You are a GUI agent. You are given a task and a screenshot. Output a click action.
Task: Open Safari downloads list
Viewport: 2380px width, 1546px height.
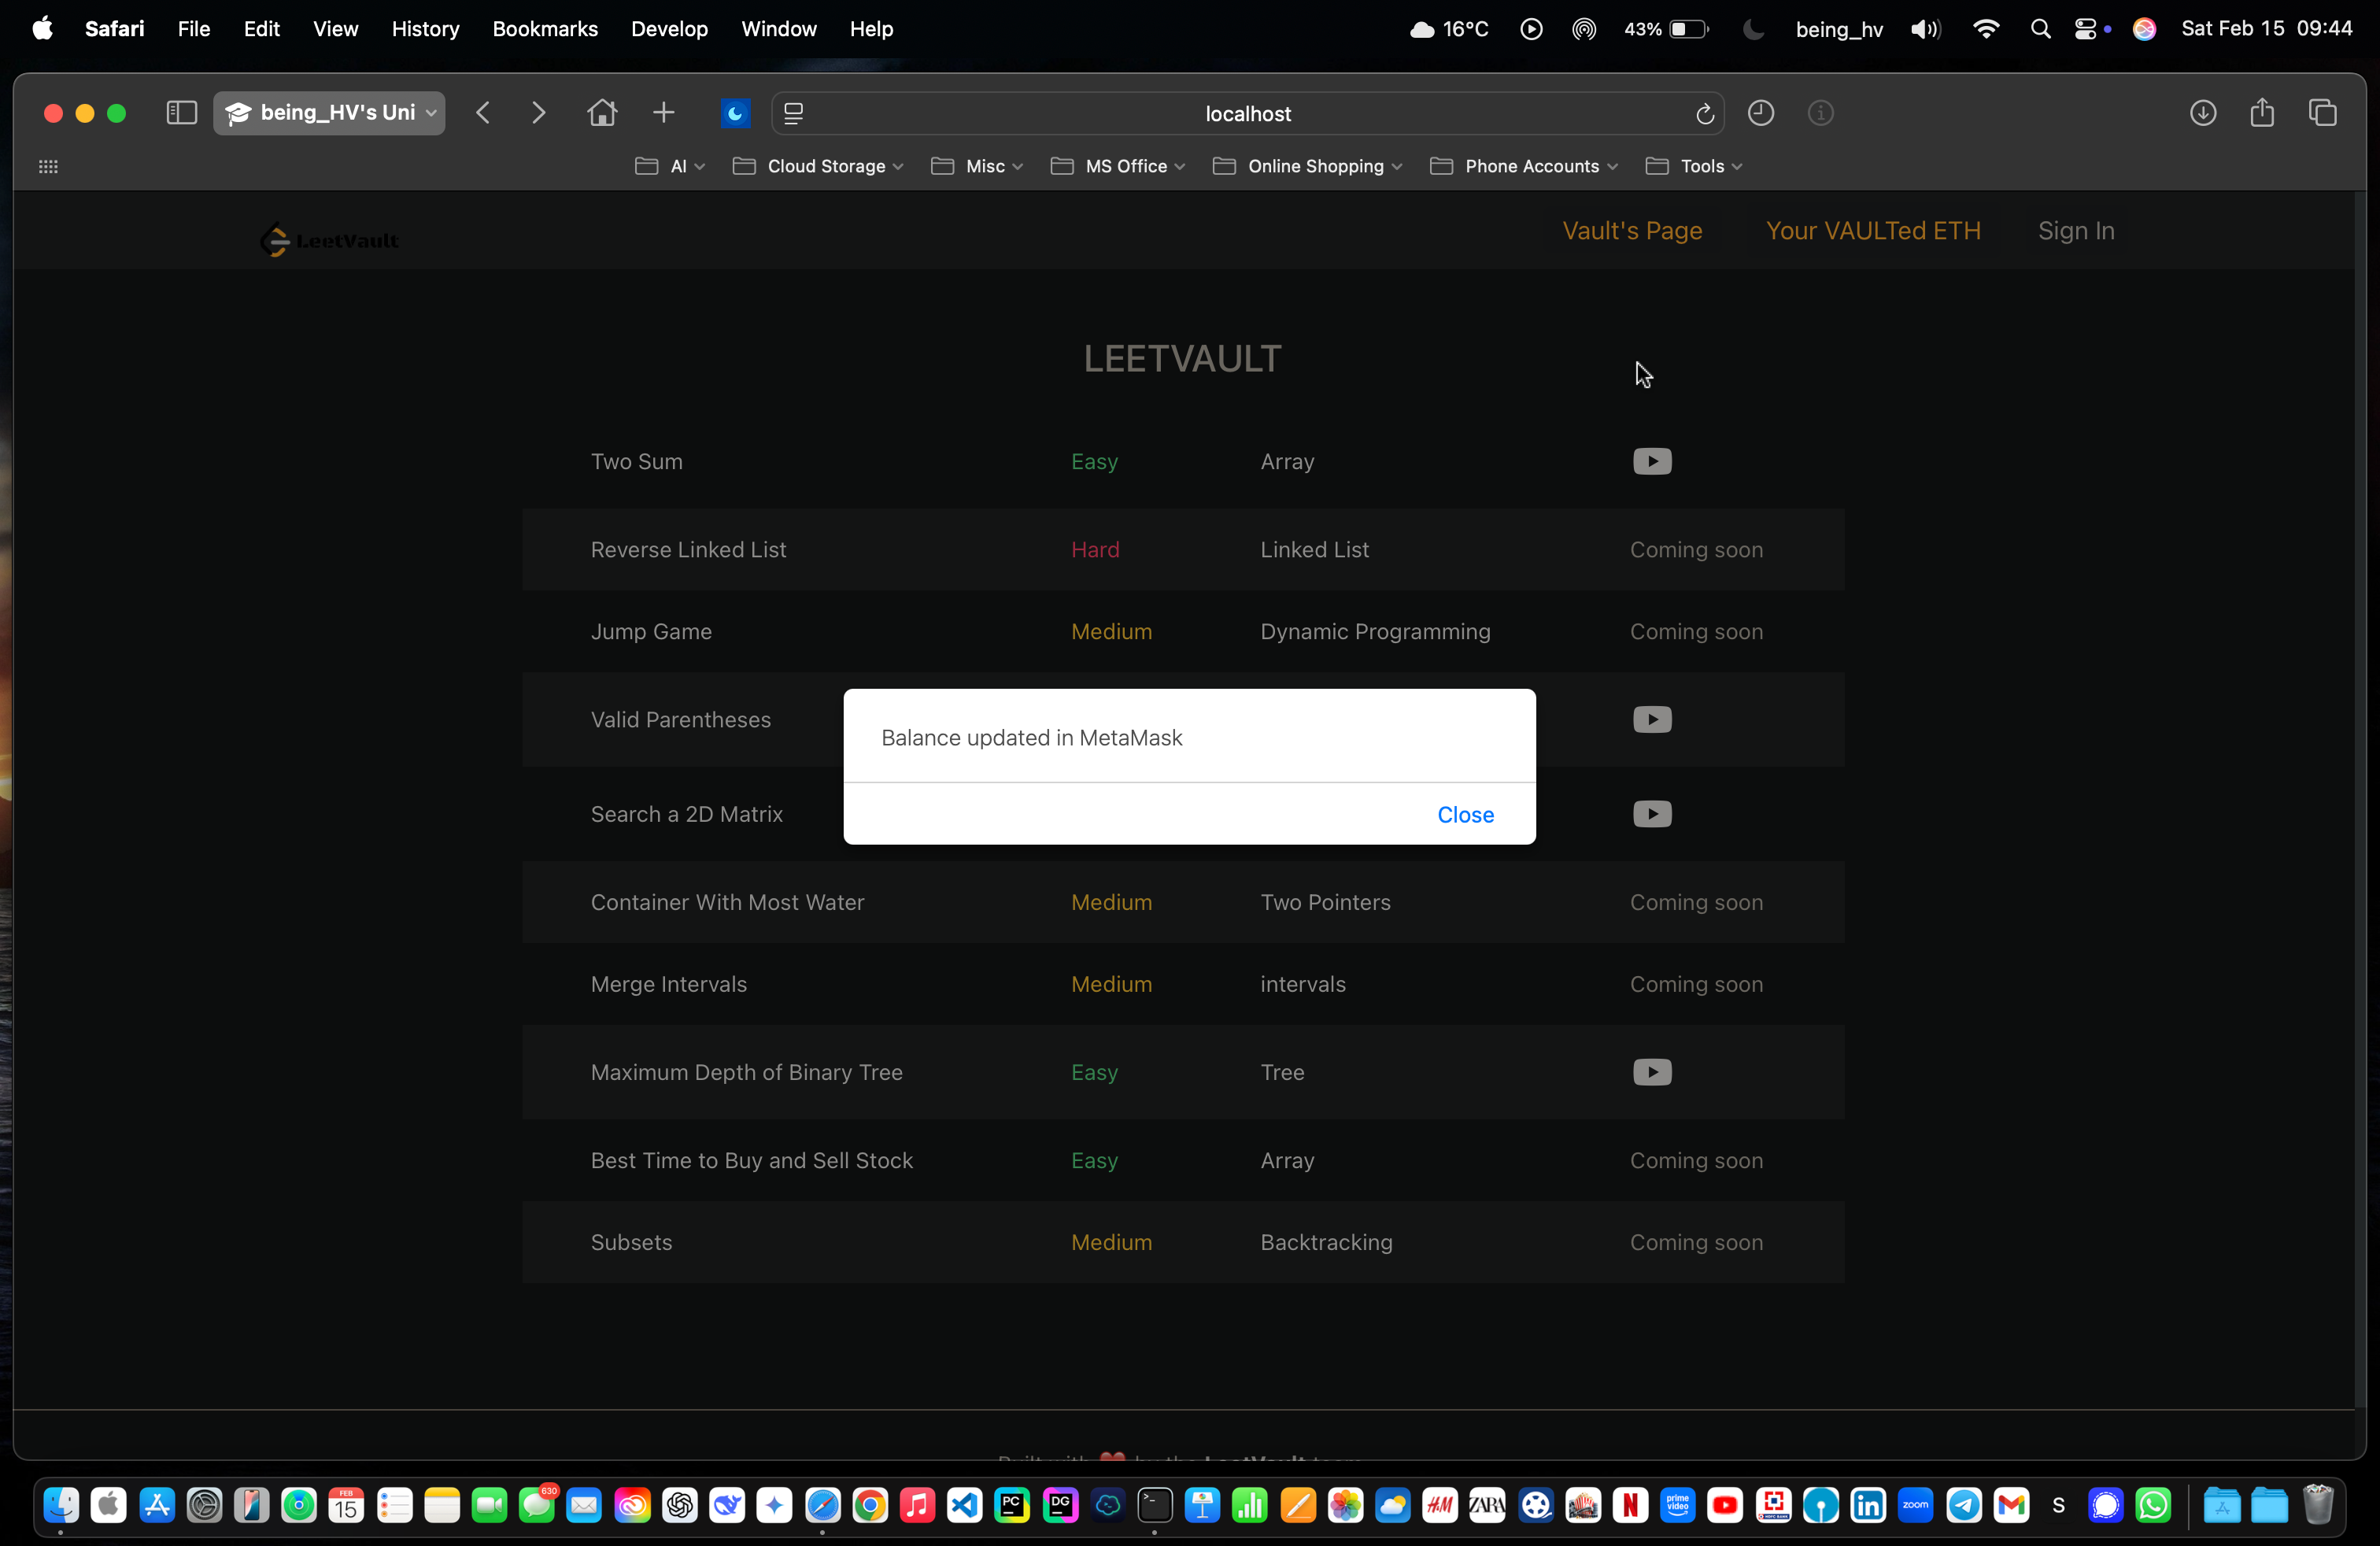[2202, 113]
